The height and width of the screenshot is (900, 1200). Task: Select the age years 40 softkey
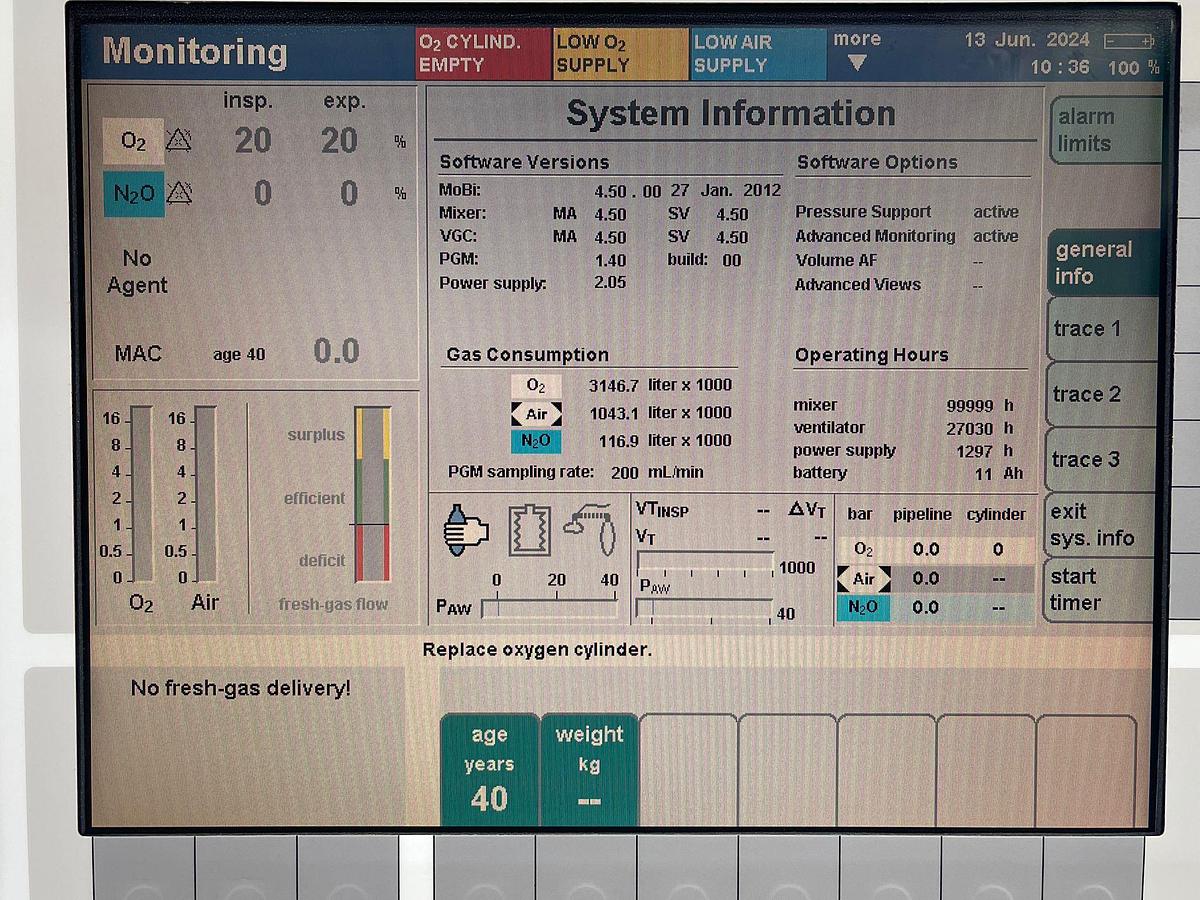point(489,769)
